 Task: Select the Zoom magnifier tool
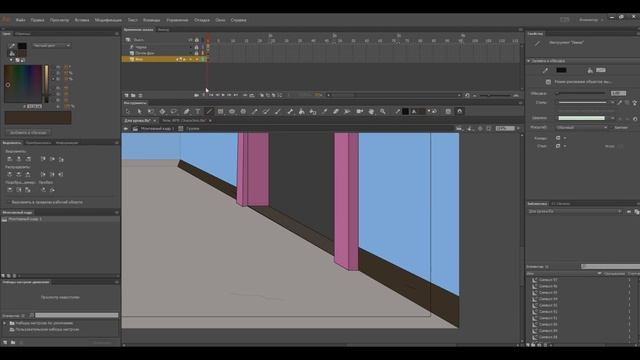[x=382, y=111]
